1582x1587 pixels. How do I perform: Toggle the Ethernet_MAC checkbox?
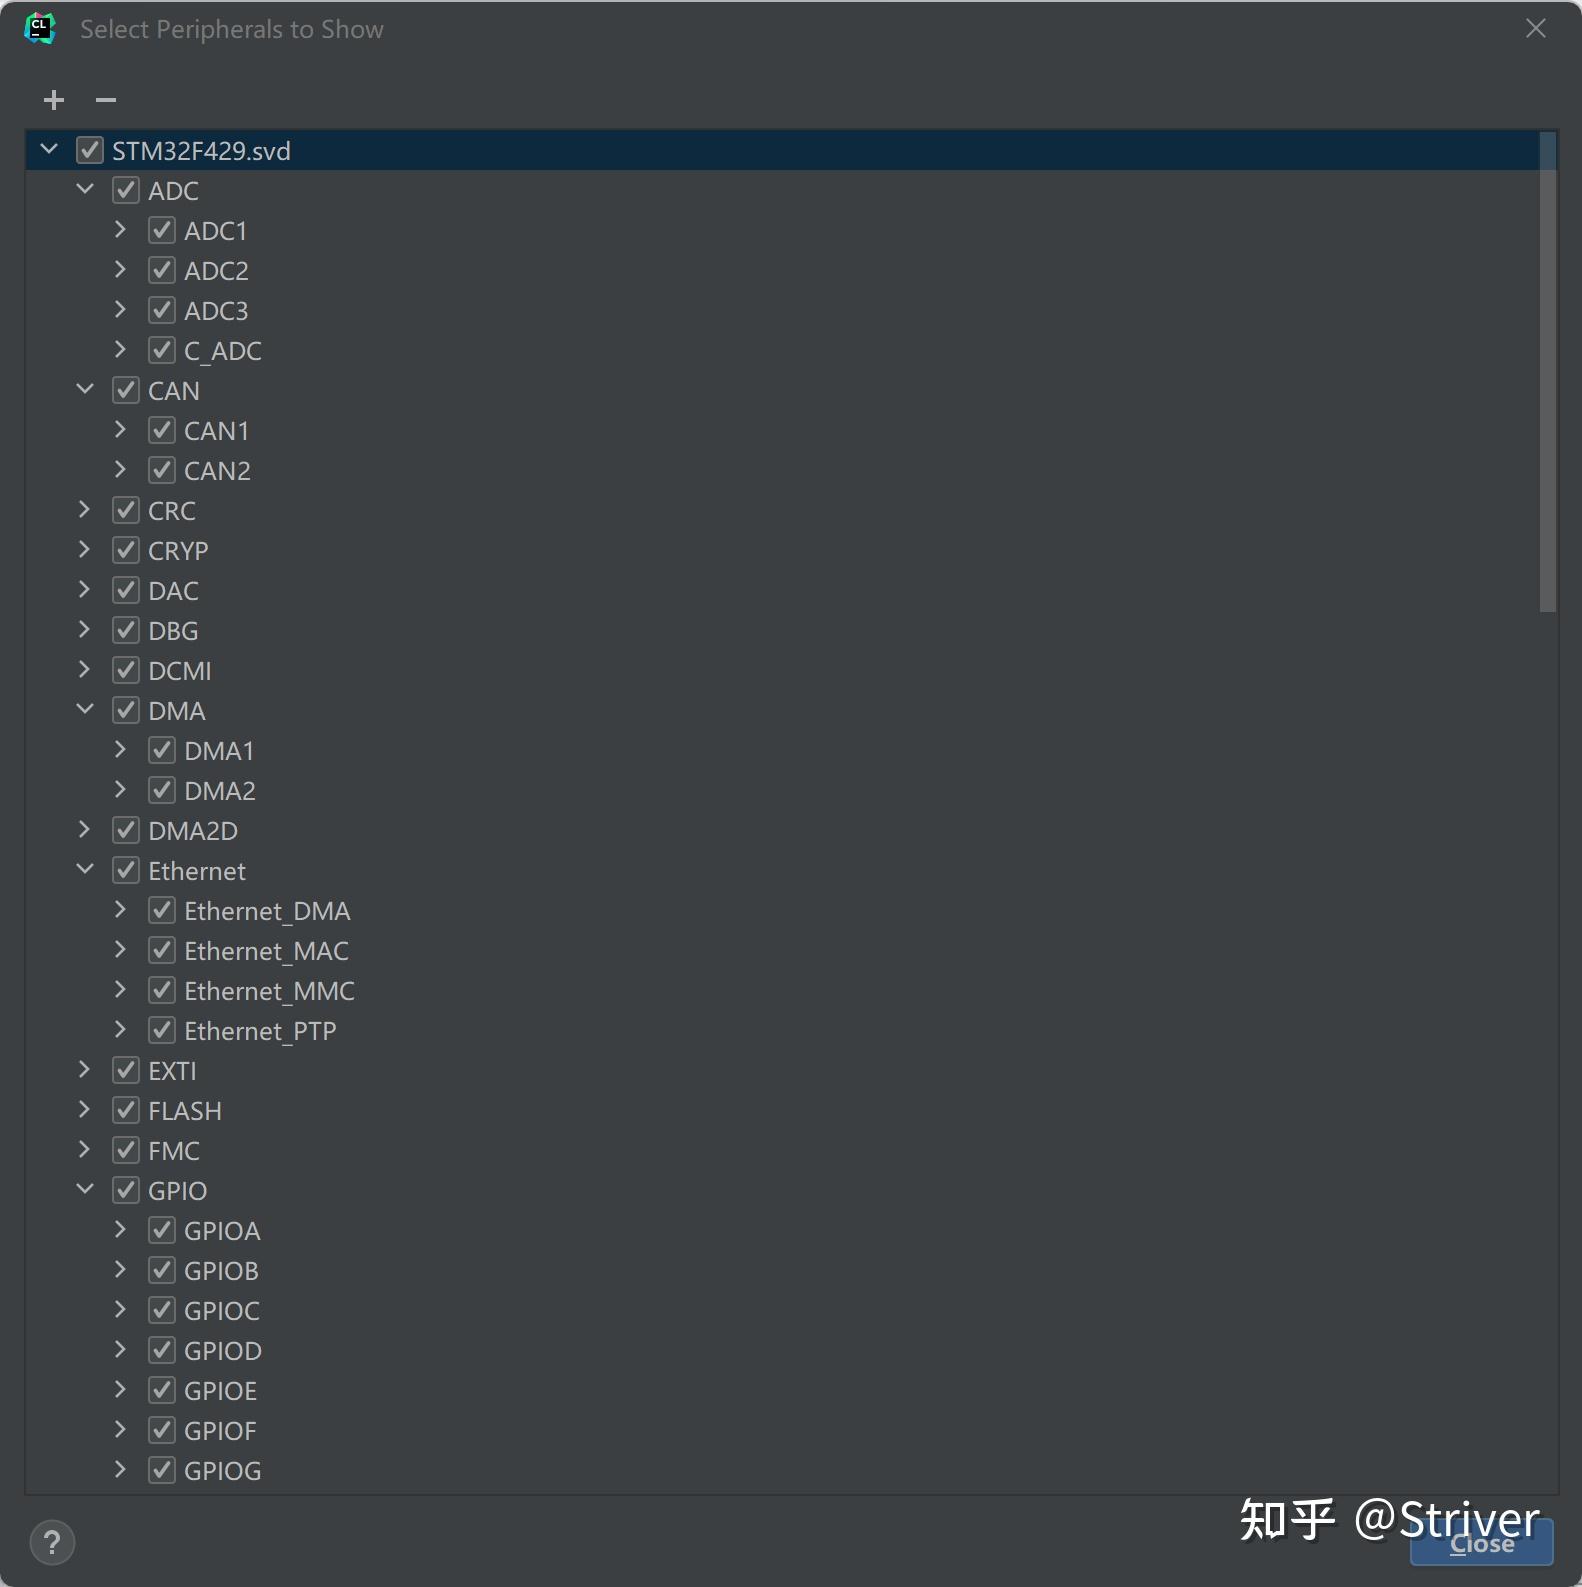(161, 950)
